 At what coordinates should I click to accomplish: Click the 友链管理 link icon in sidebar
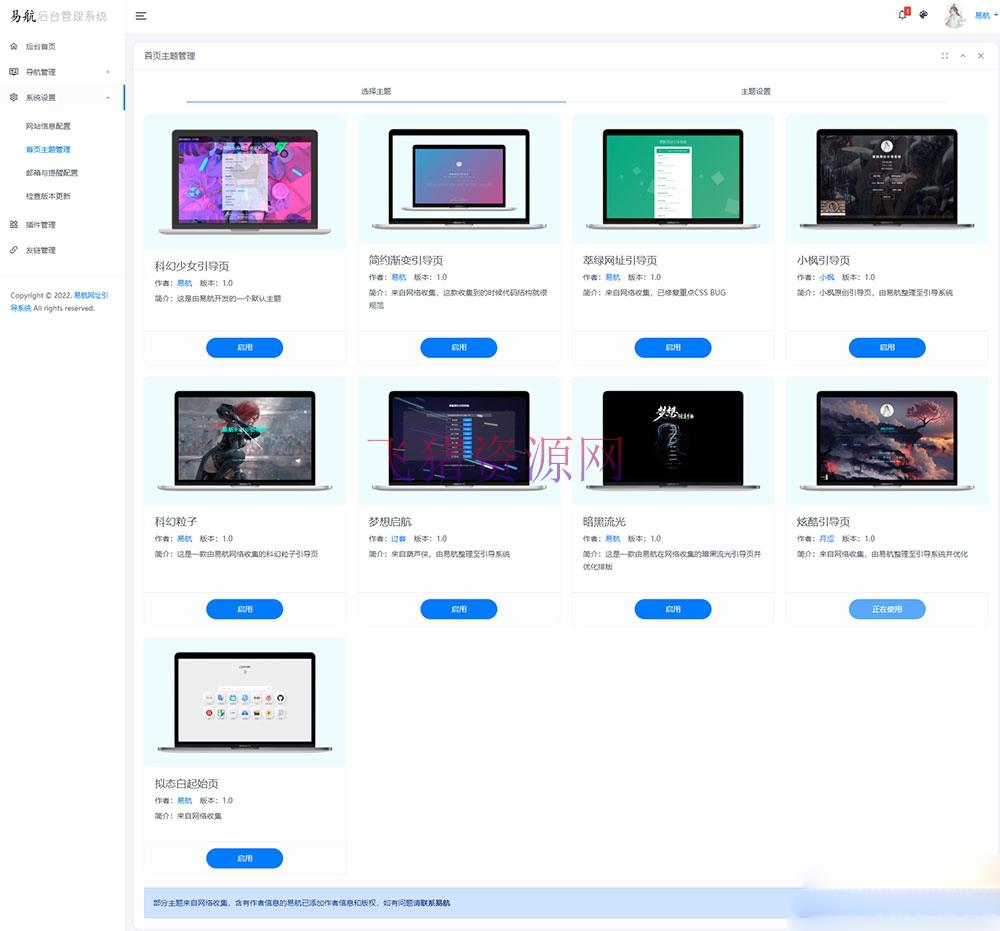pyautogui.click(x=14, y=250)
